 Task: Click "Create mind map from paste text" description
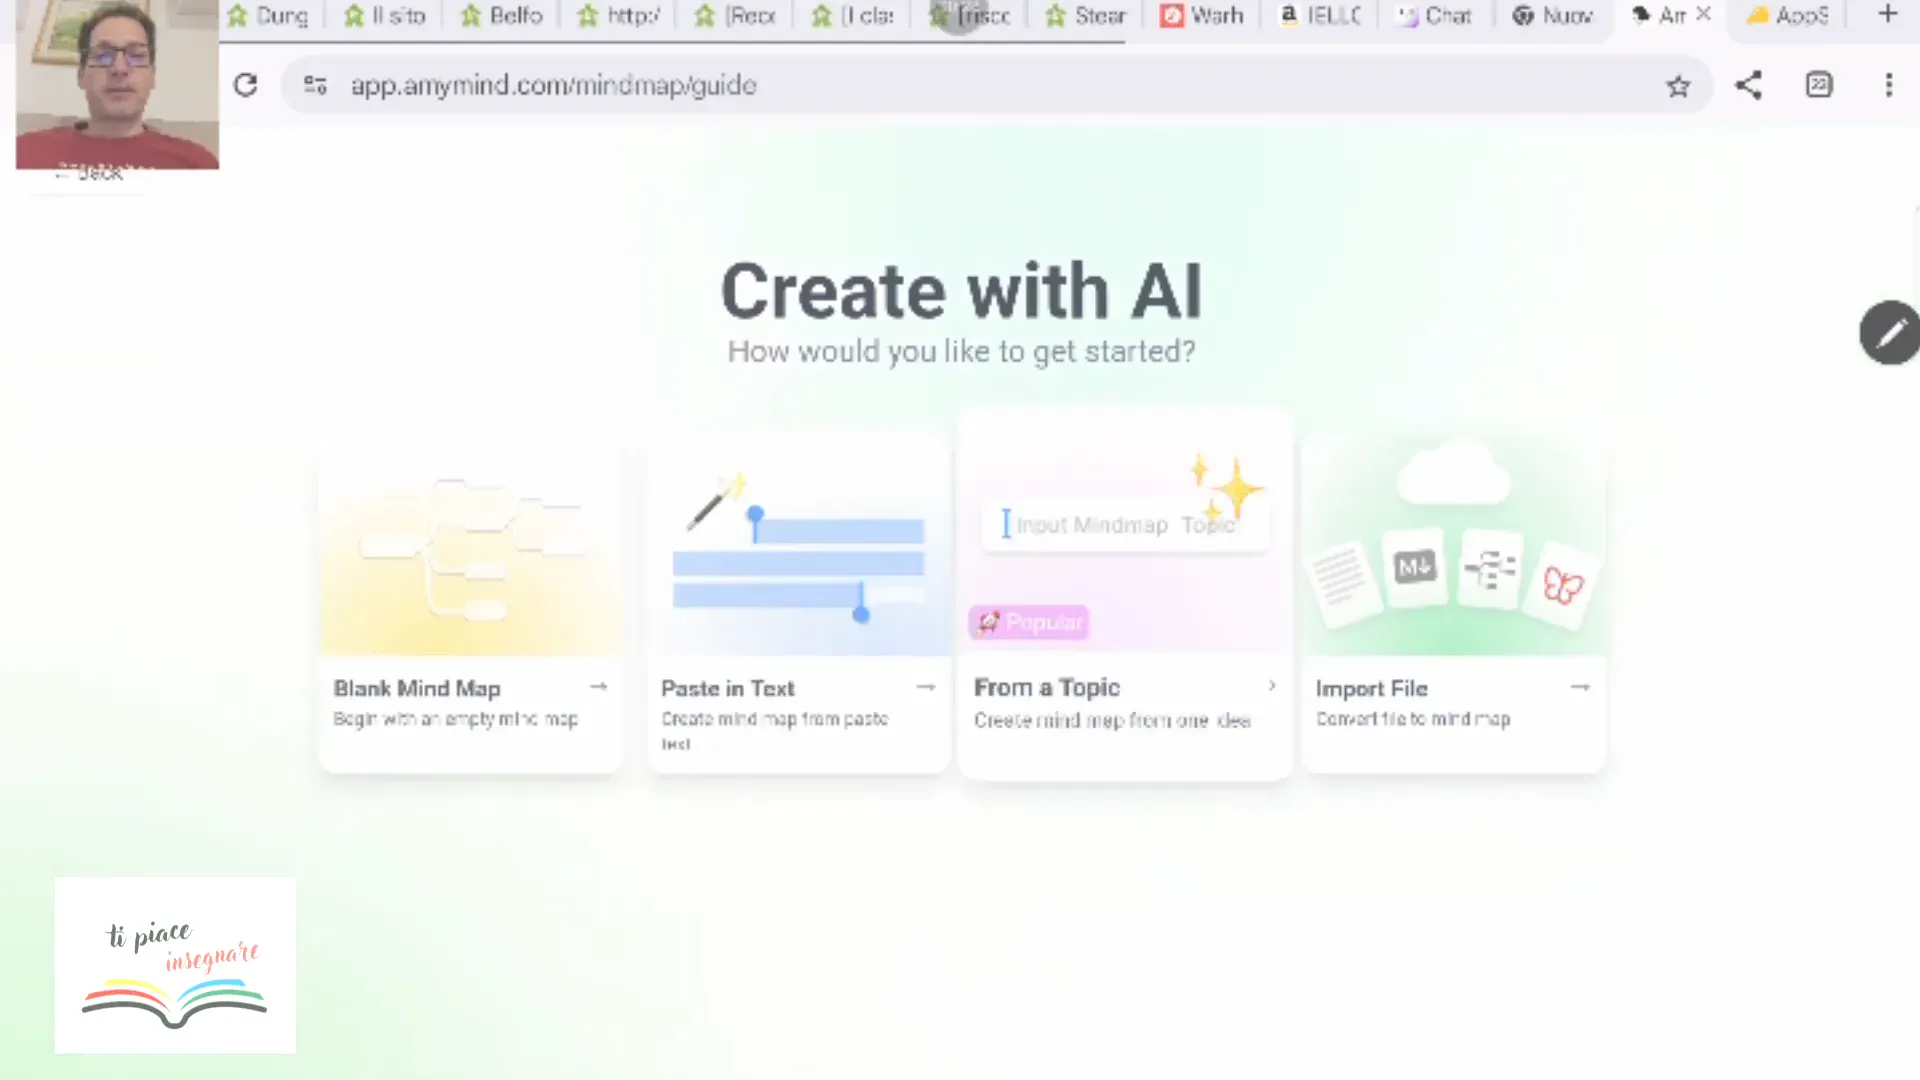(775, 731)
